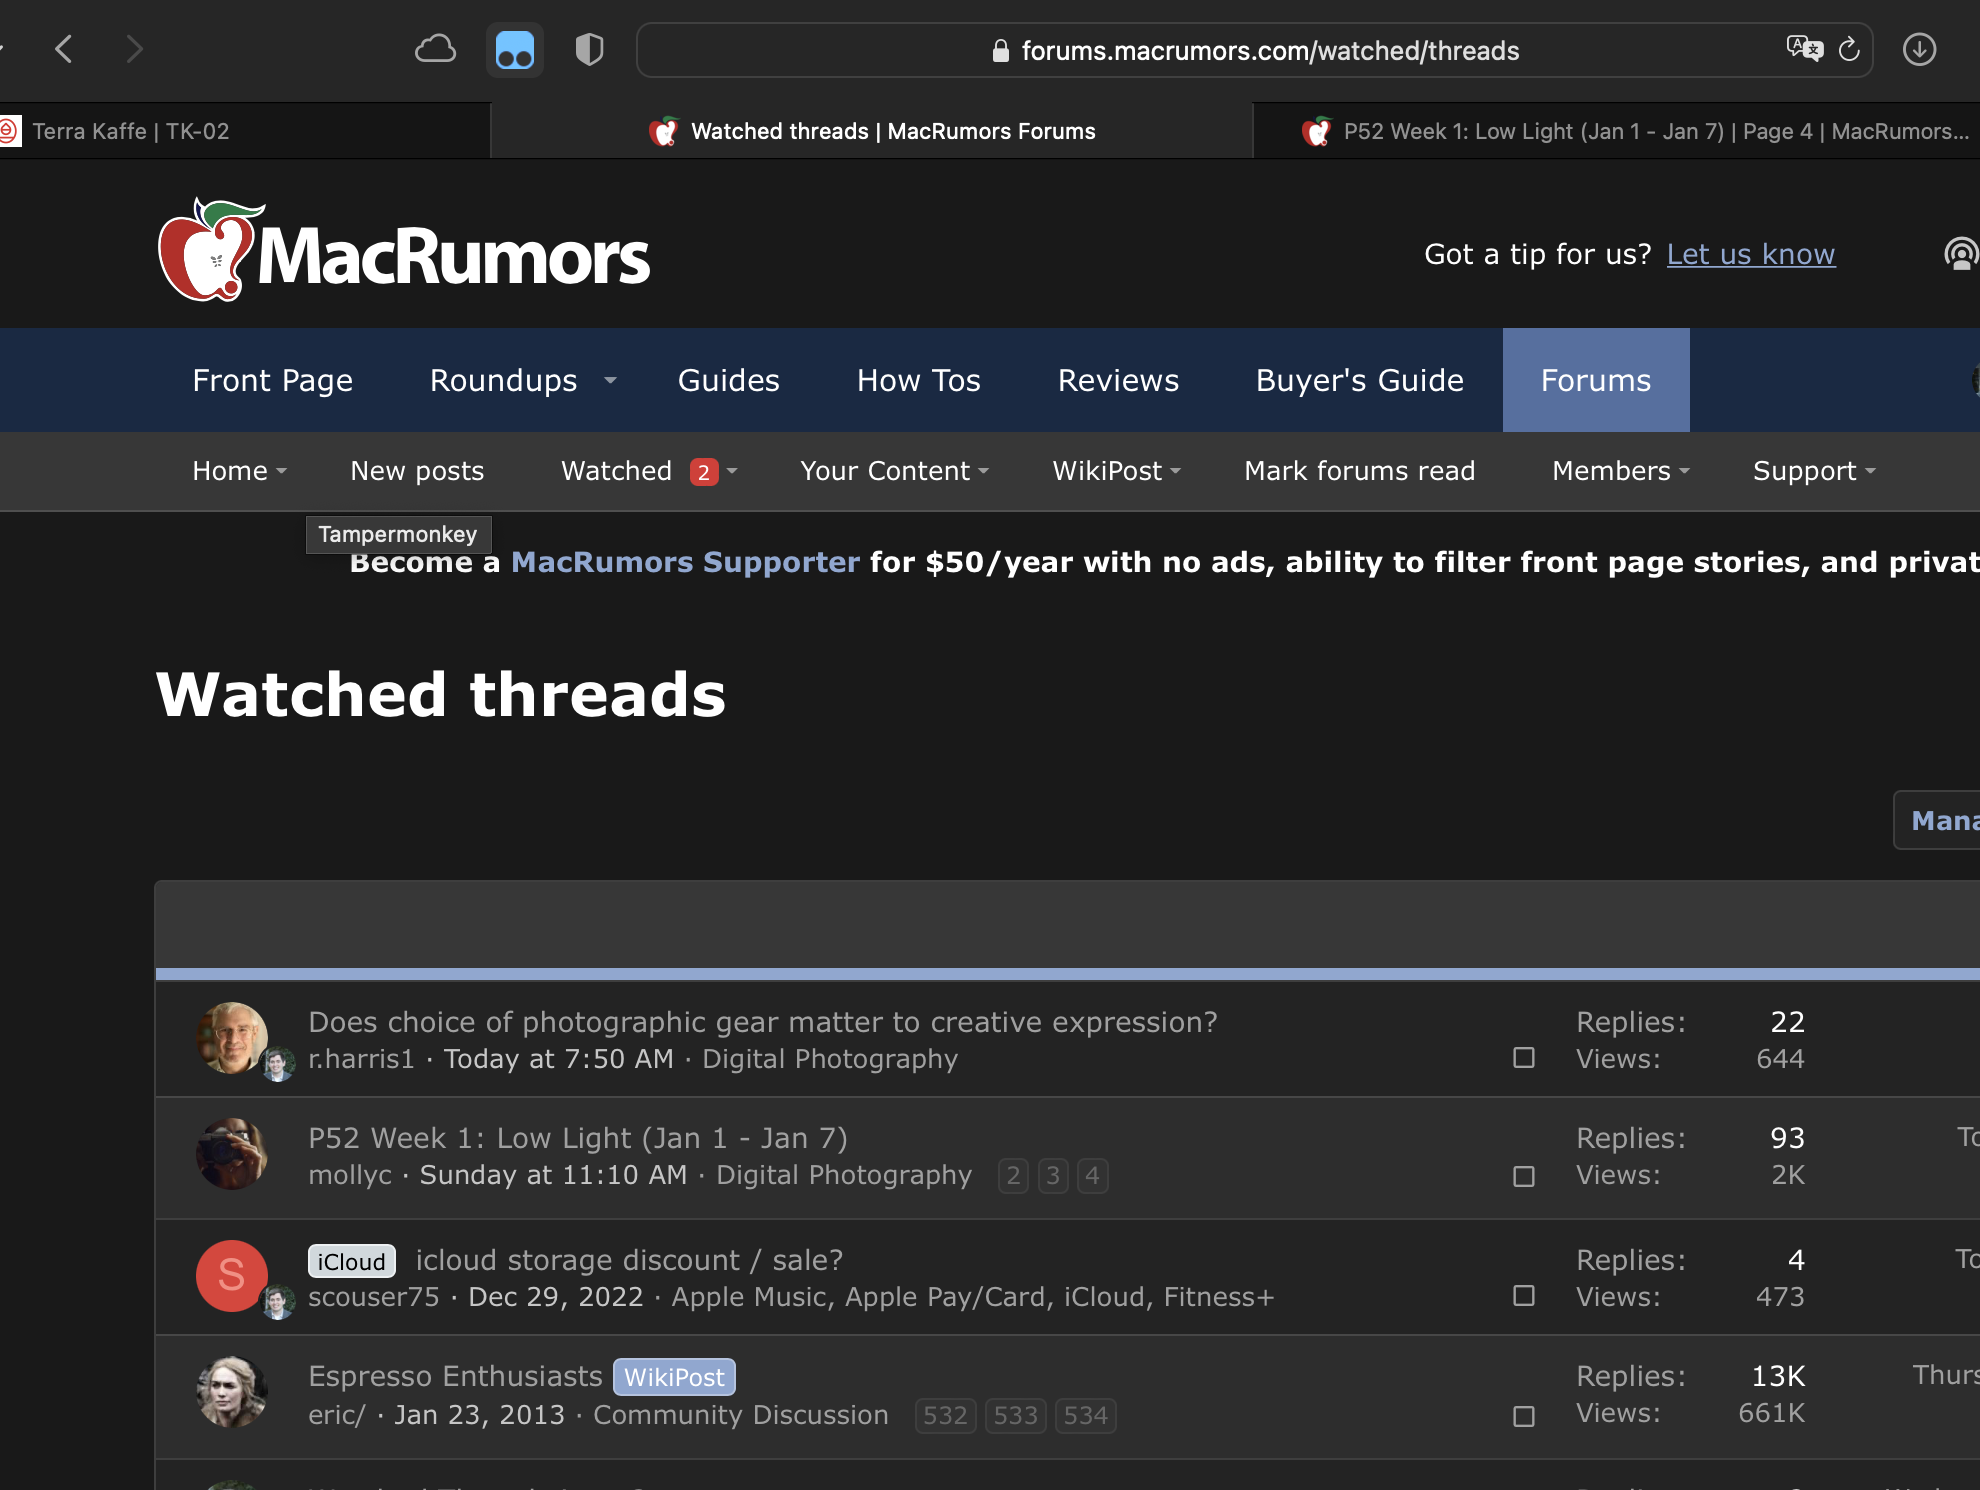Tick the checkbox for P52 Week 1 thread
This screenshot has width=1980, height=1490.
pos(1524,1176)
